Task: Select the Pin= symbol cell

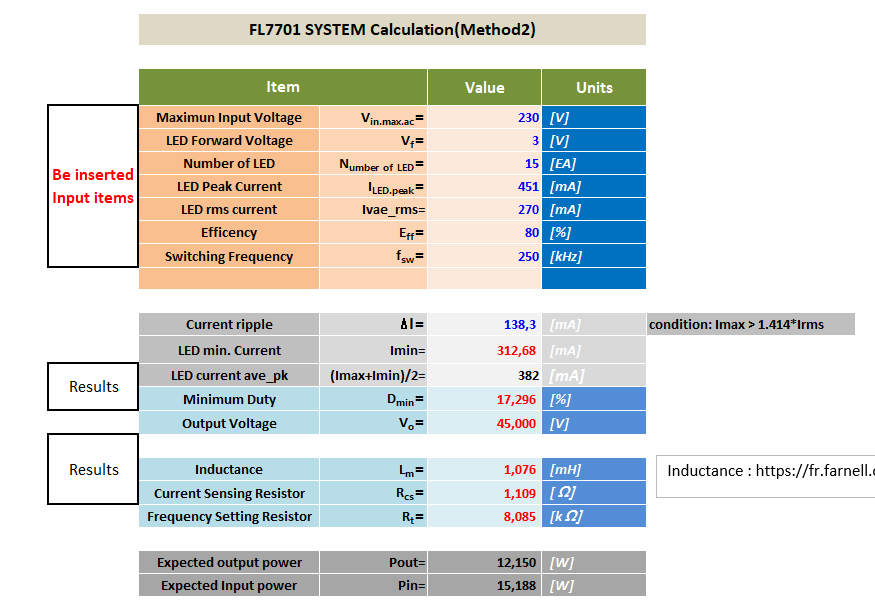Action: click(x=373, y=585)
